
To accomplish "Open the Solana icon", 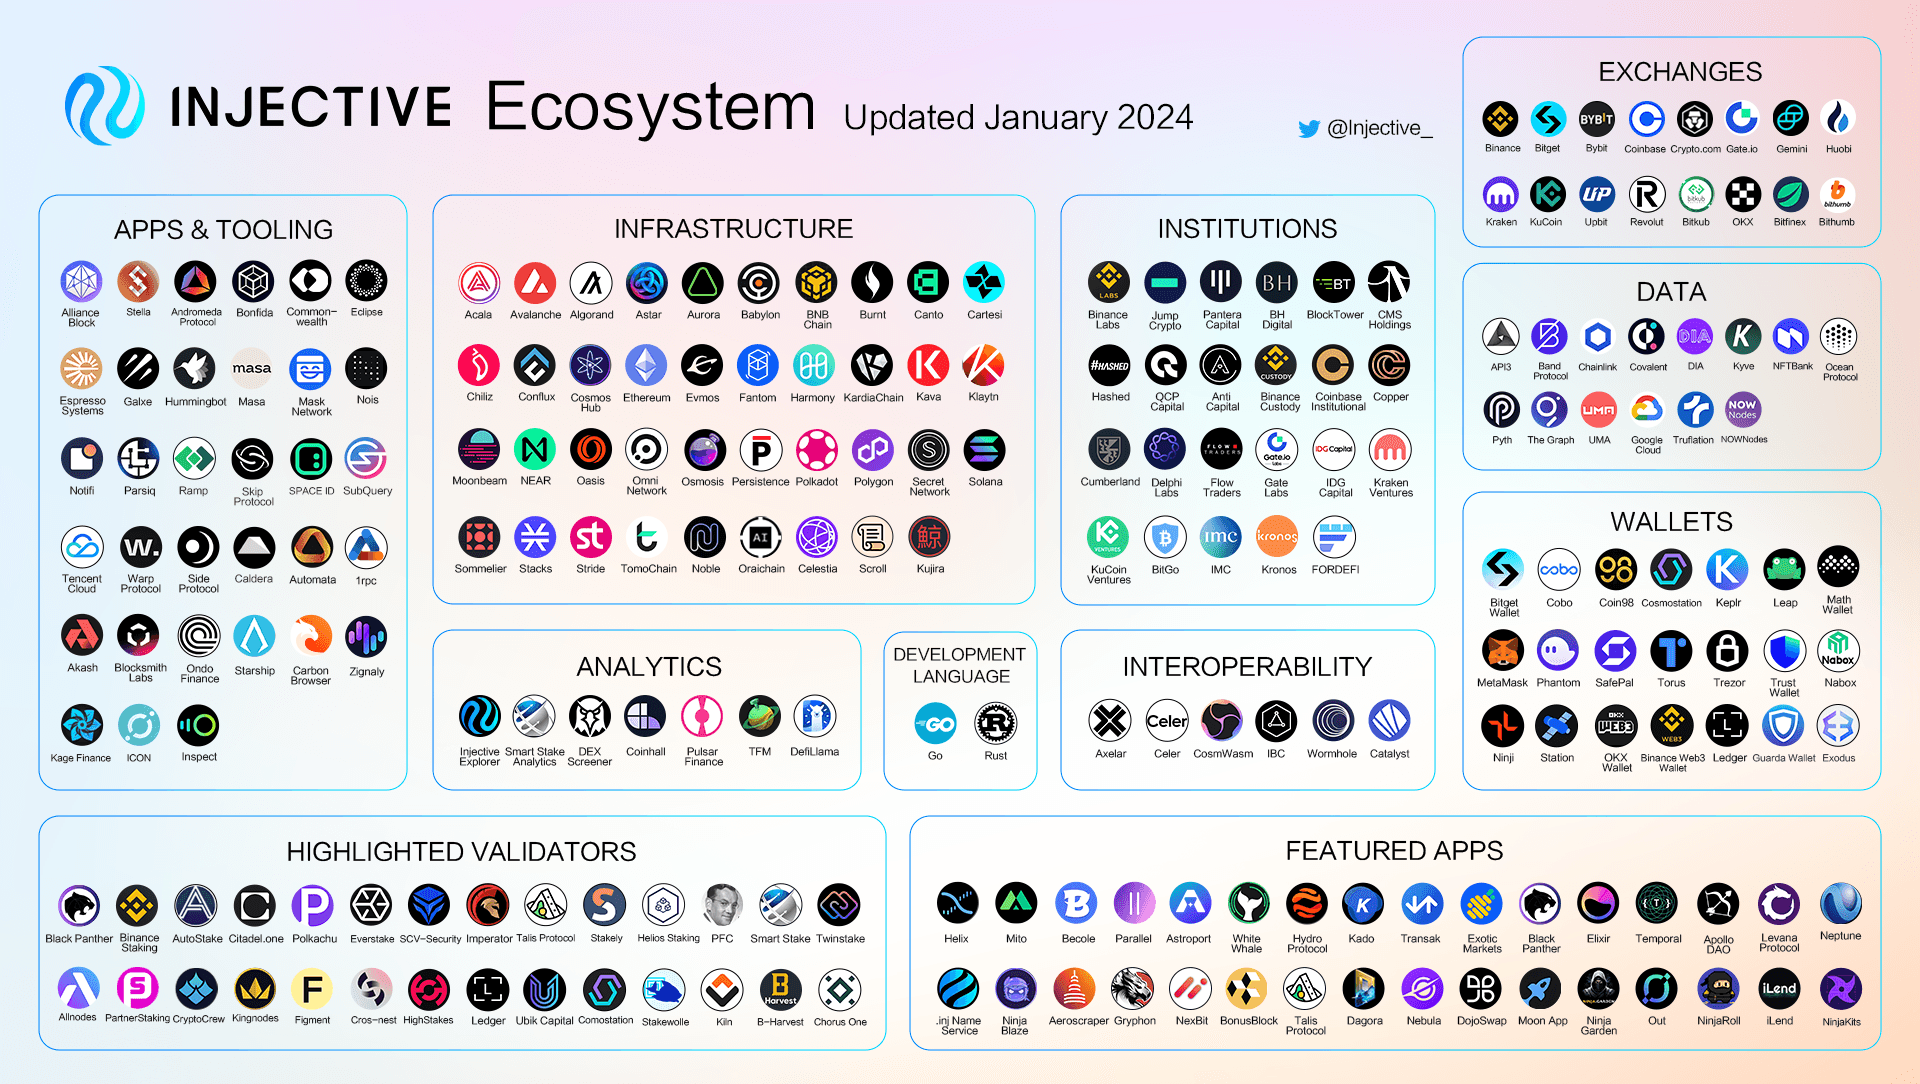I will coord(984,450).
